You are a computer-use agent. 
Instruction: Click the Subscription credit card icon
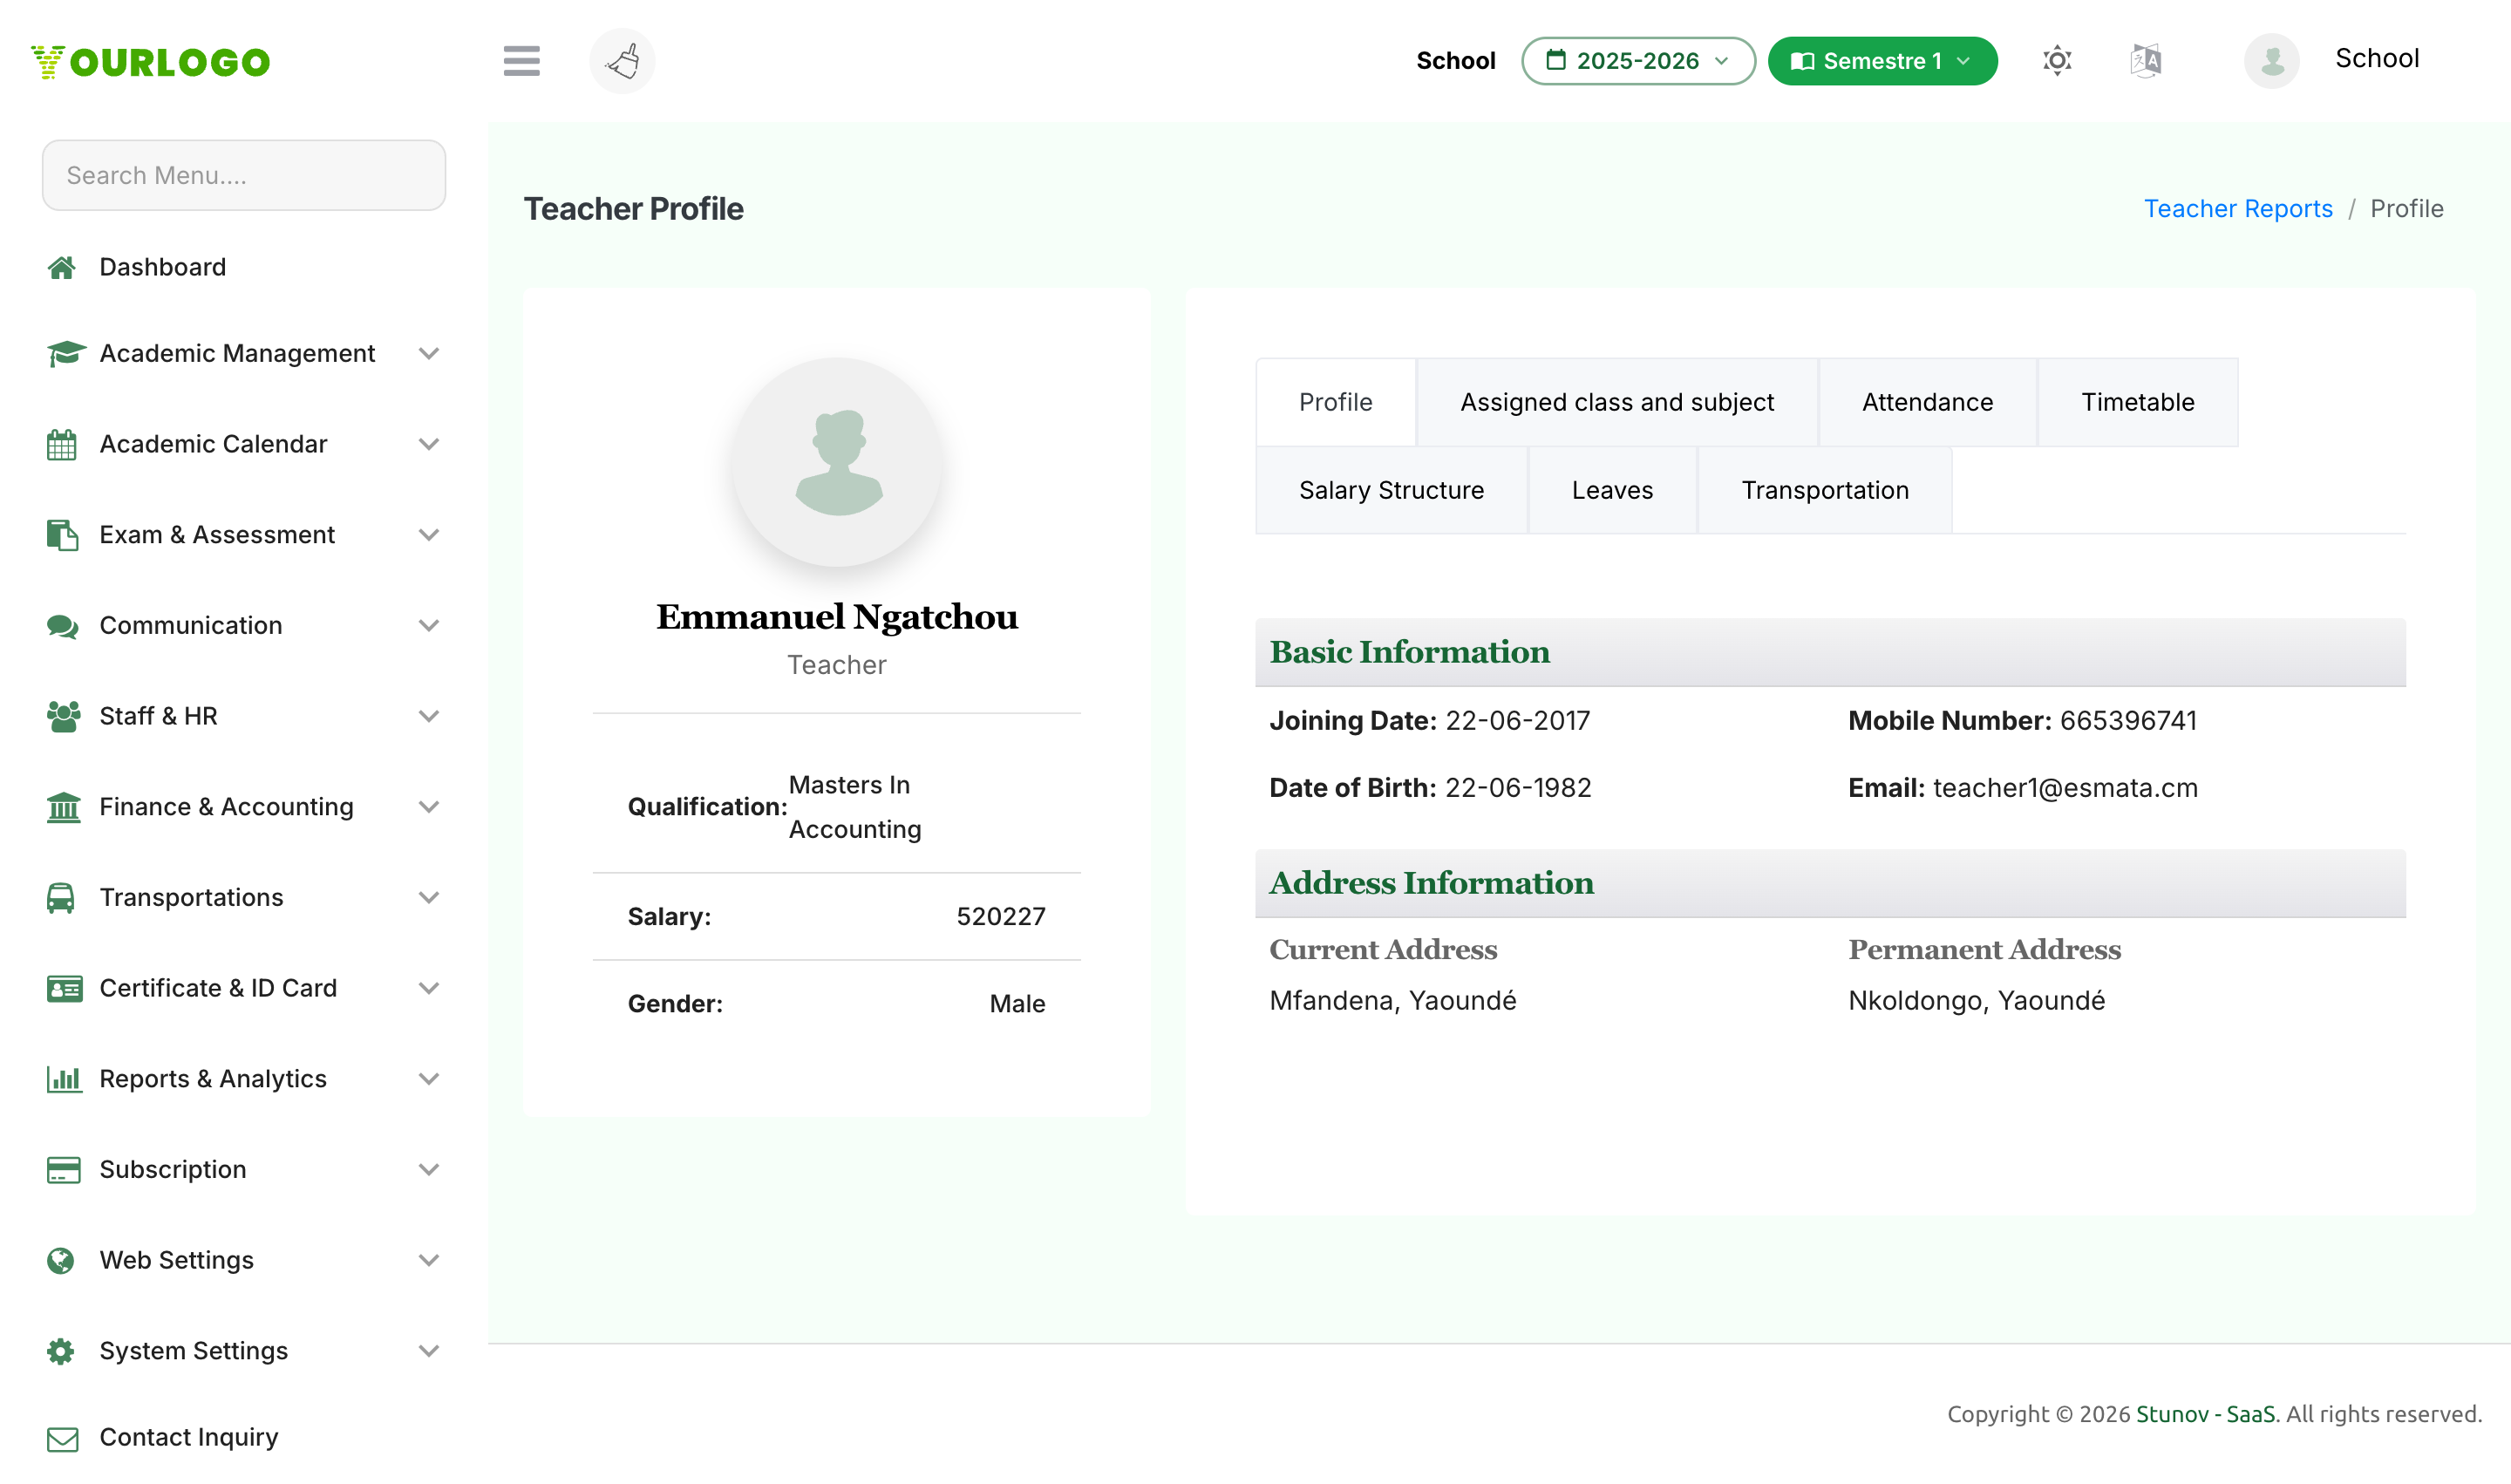coord(63,1170)
